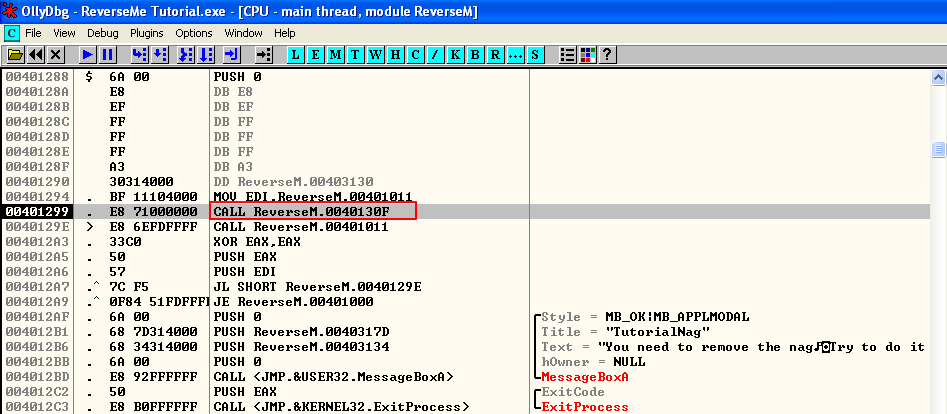Click the Help question mark icon

pos(607,55)
